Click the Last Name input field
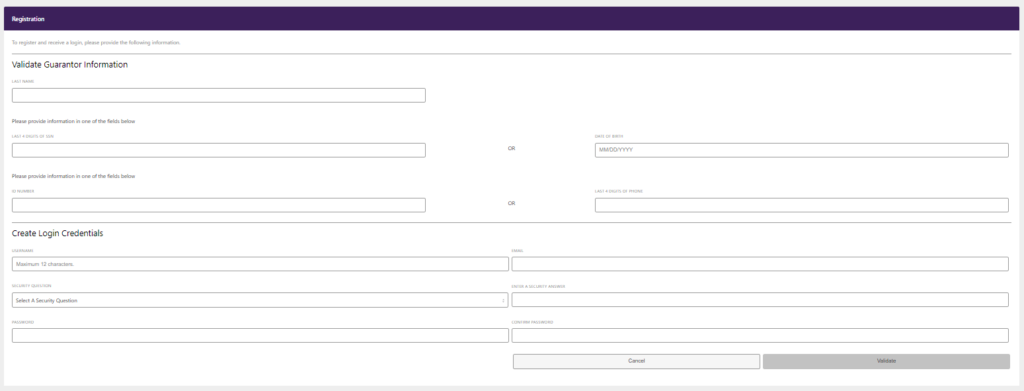The image size is (1024, 391). point(219,95)
